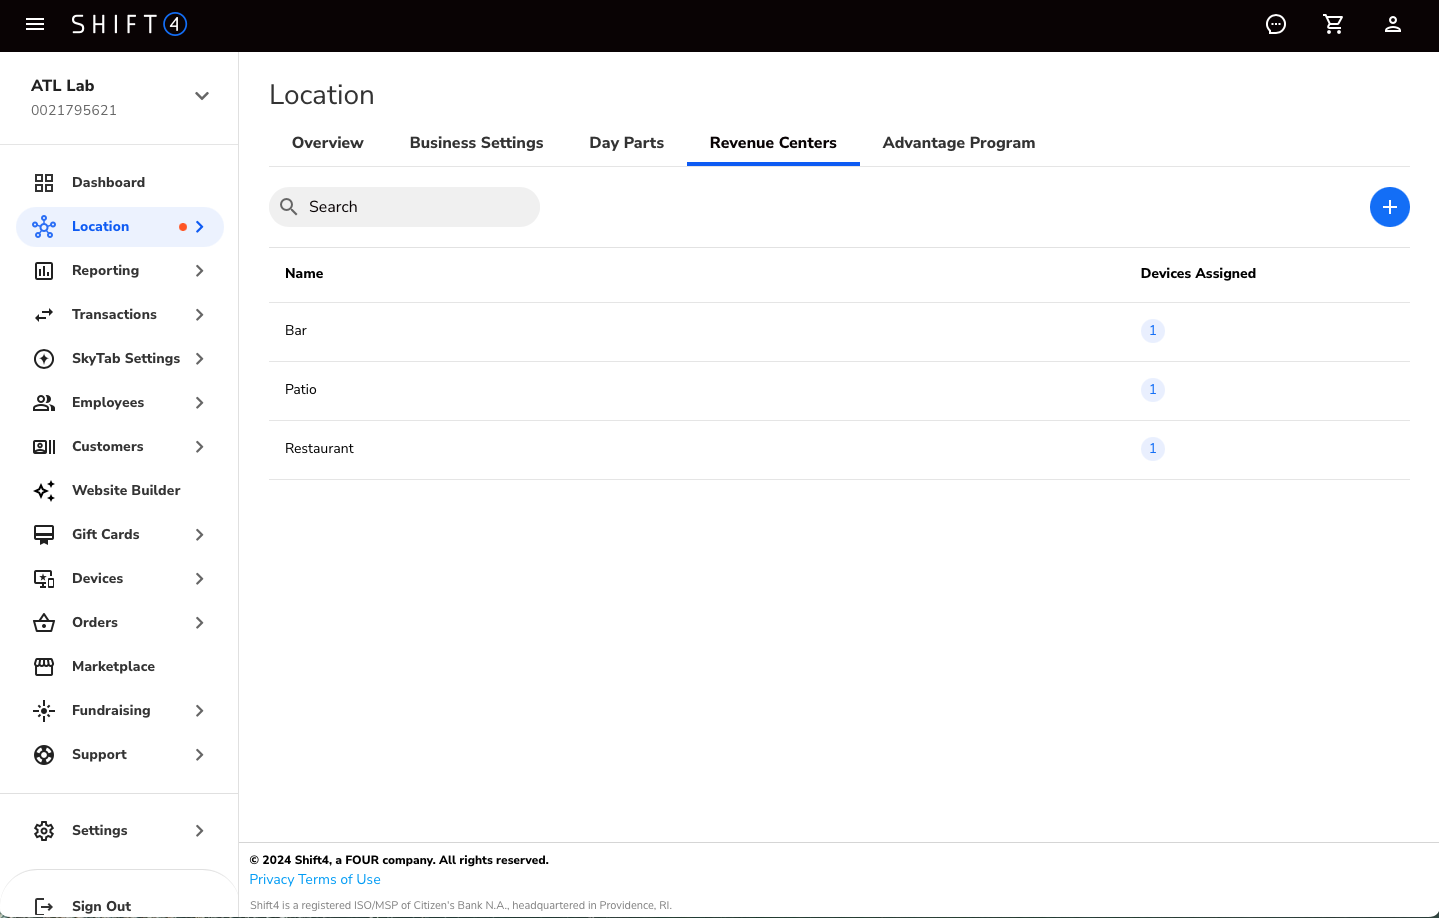
Task: Click the Website Builder sparkle icon
Action: click(44, 491)
